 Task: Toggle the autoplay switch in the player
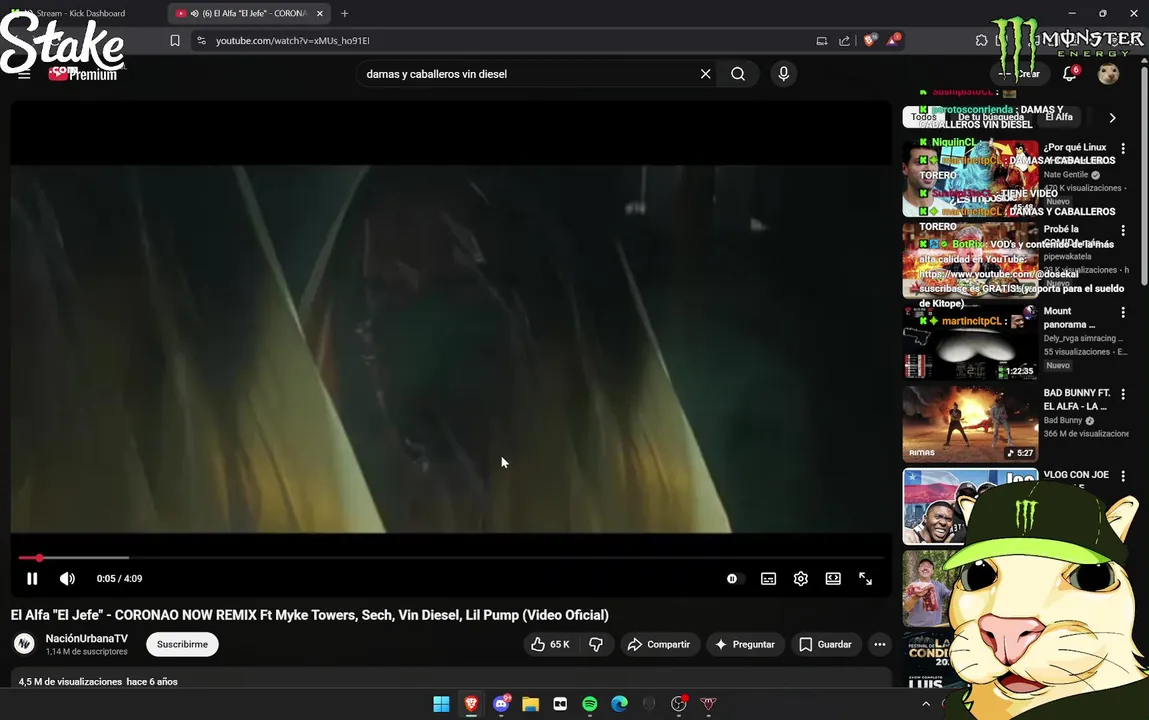tap(734, 579)
